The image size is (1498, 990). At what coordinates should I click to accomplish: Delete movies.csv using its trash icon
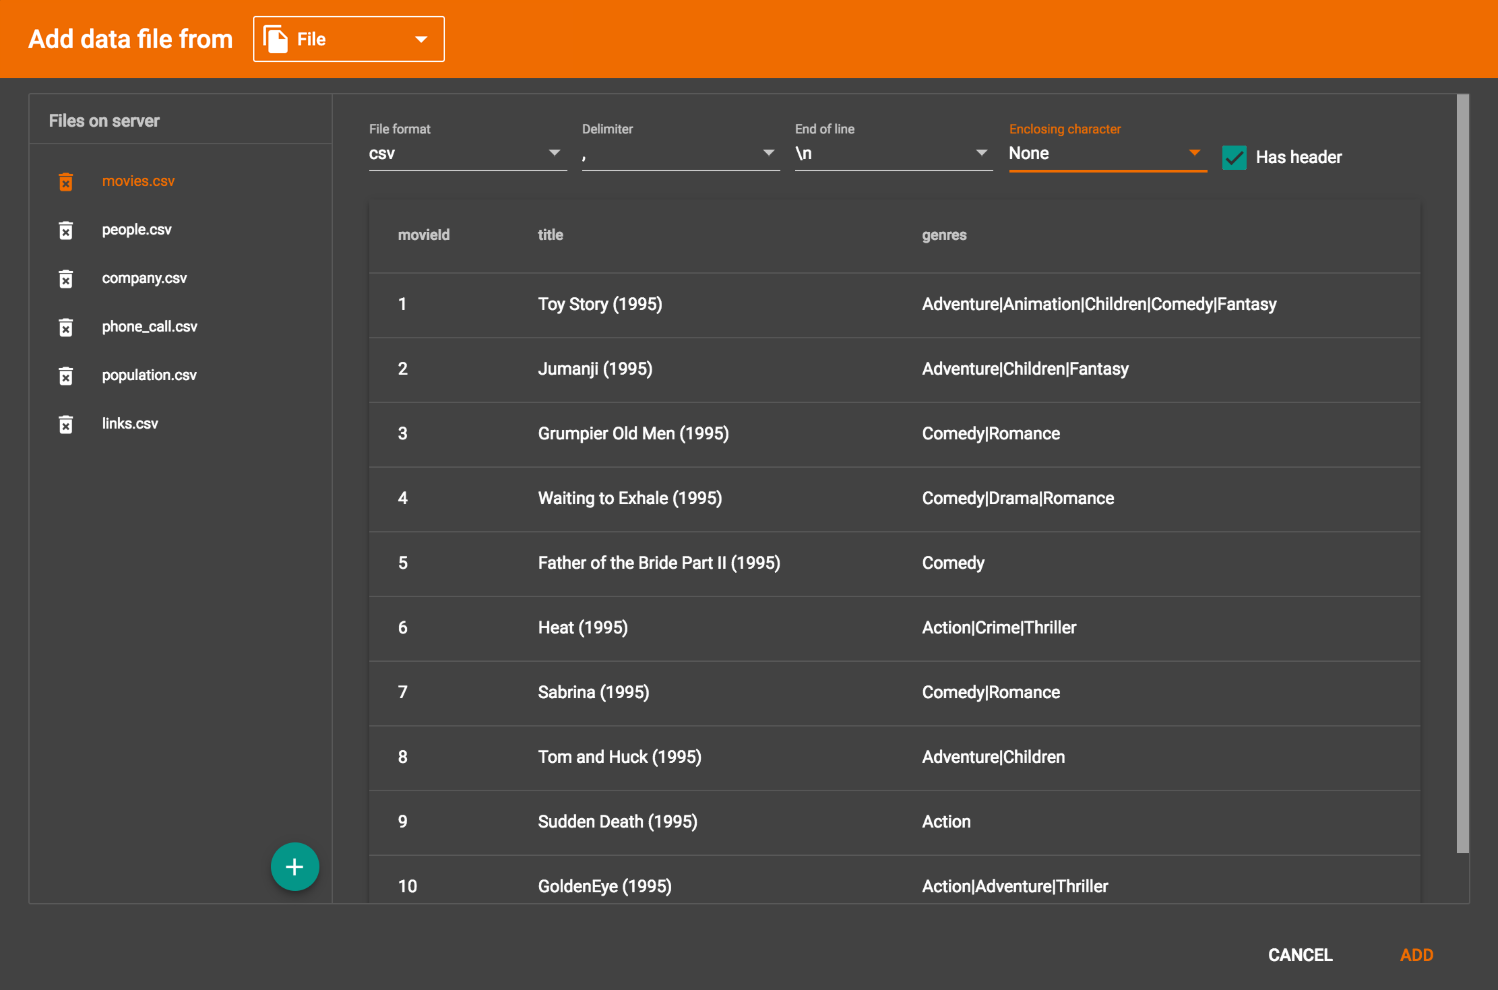[66, 182]
